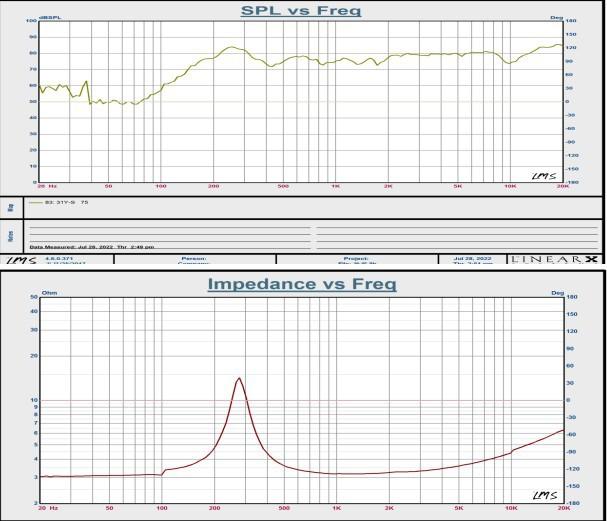
Task: Click the LMS logo inside the SPL graph
Action: pos(541,174)
